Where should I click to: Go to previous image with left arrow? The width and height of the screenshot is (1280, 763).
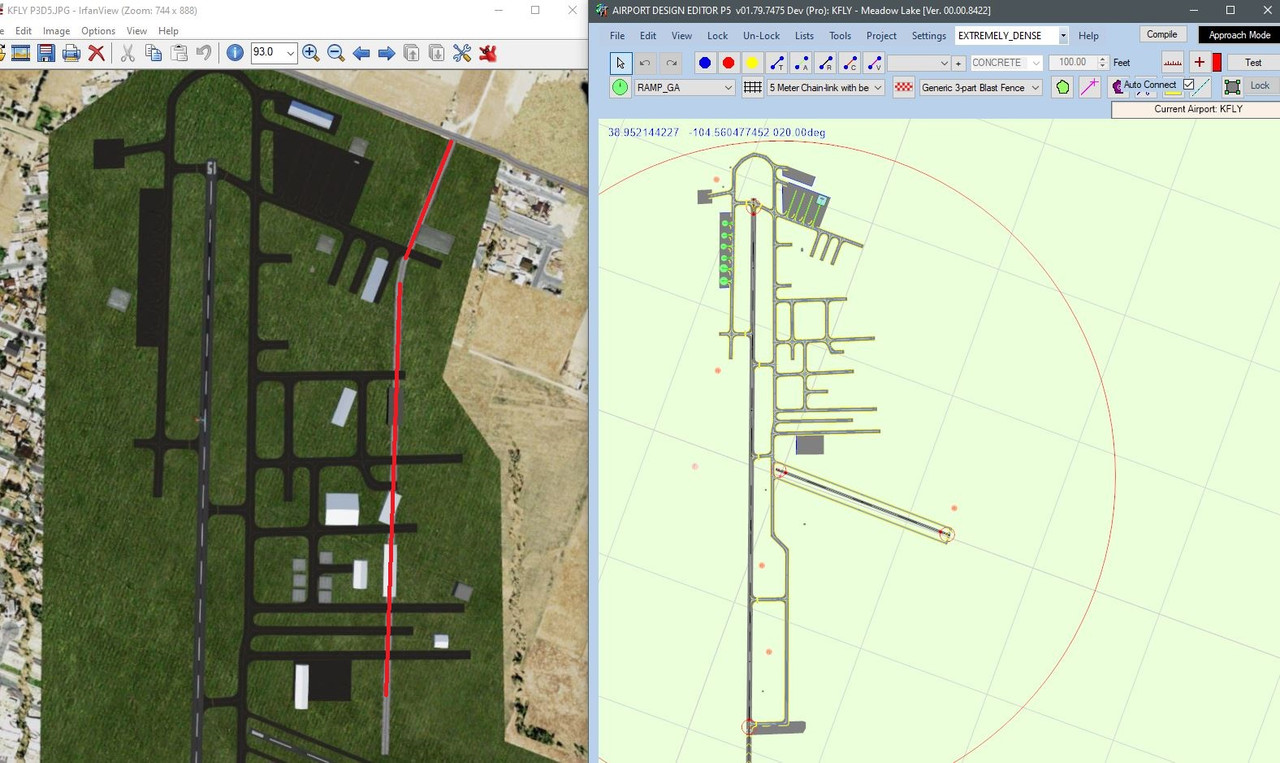coord(361,53)
